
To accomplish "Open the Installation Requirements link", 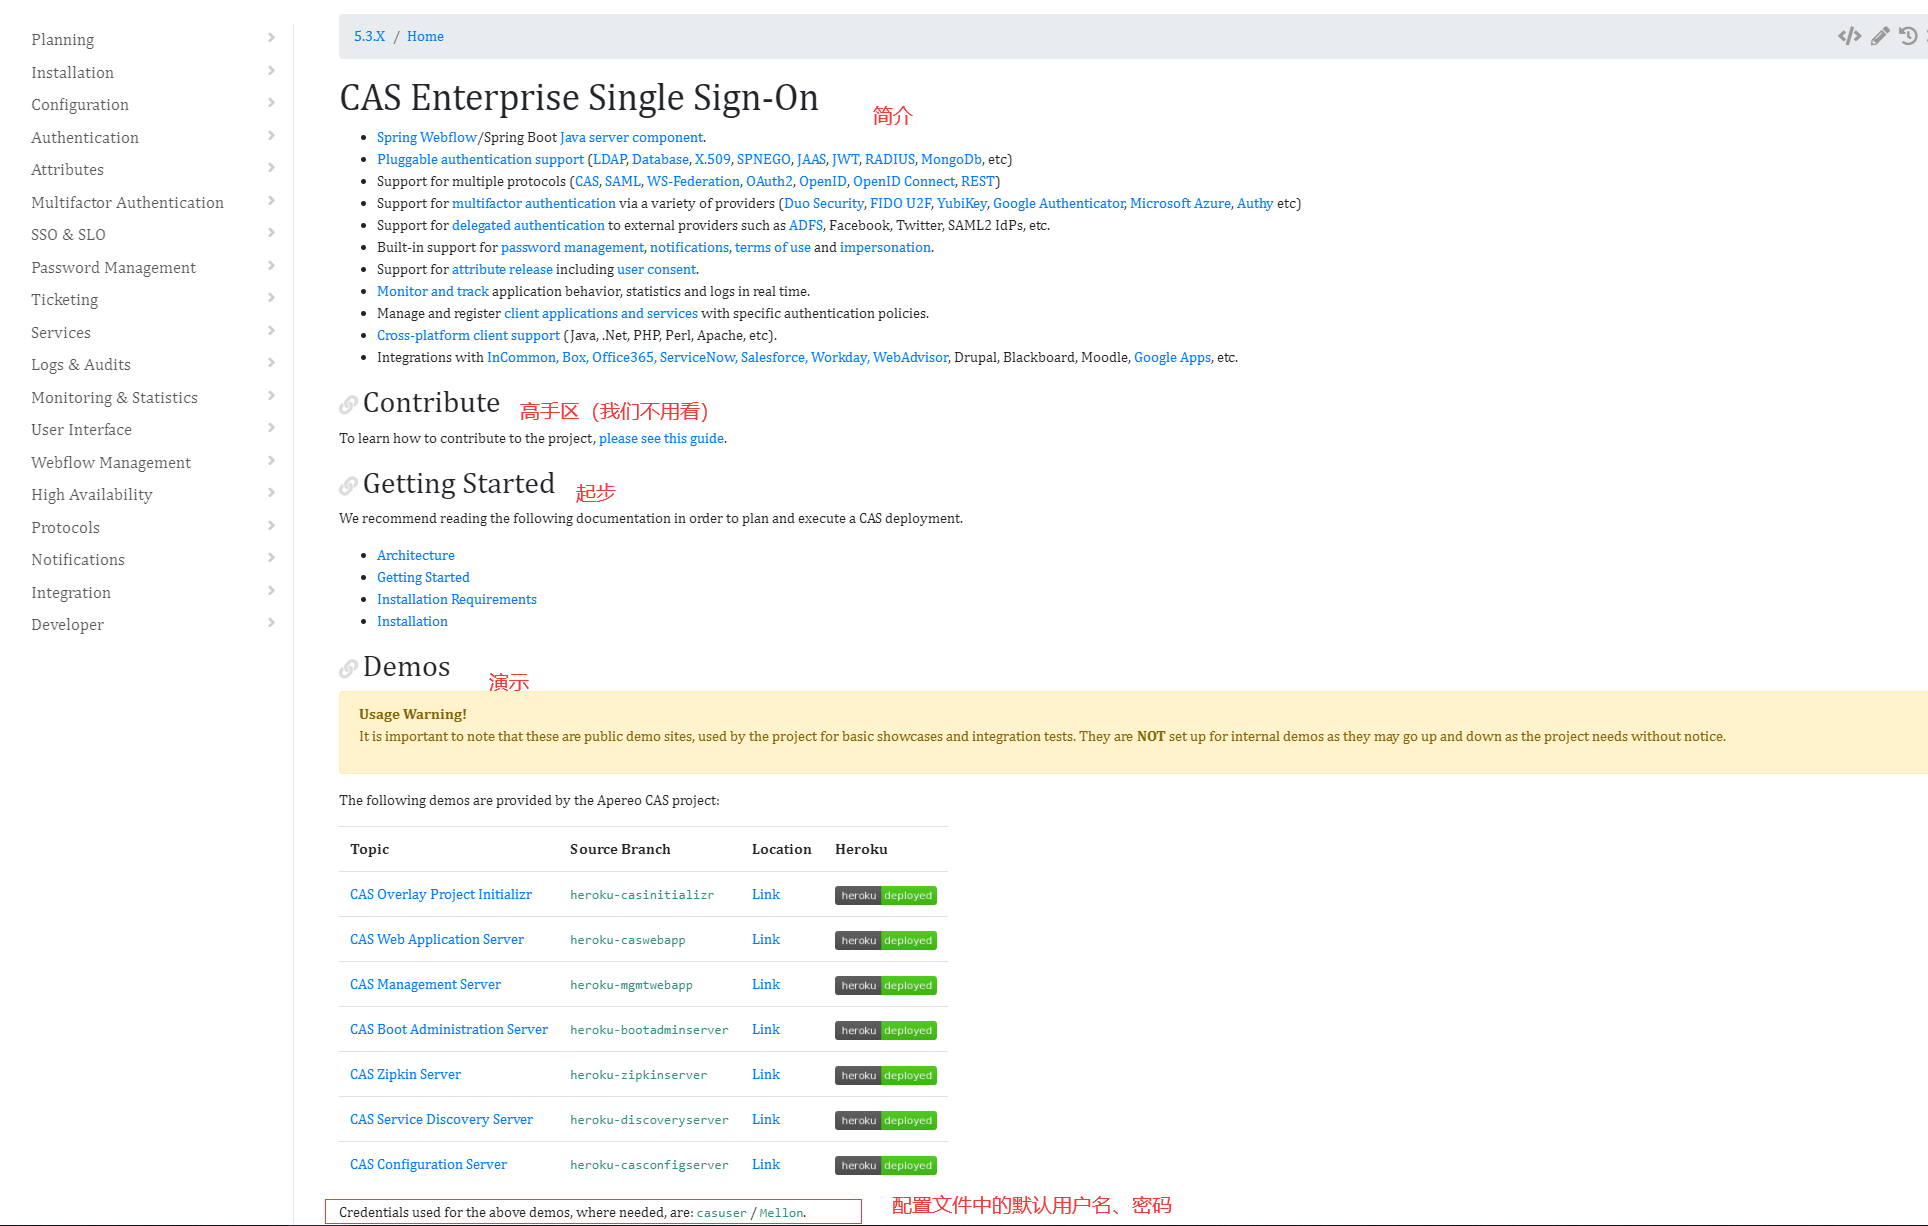I will tap(457, 599).
